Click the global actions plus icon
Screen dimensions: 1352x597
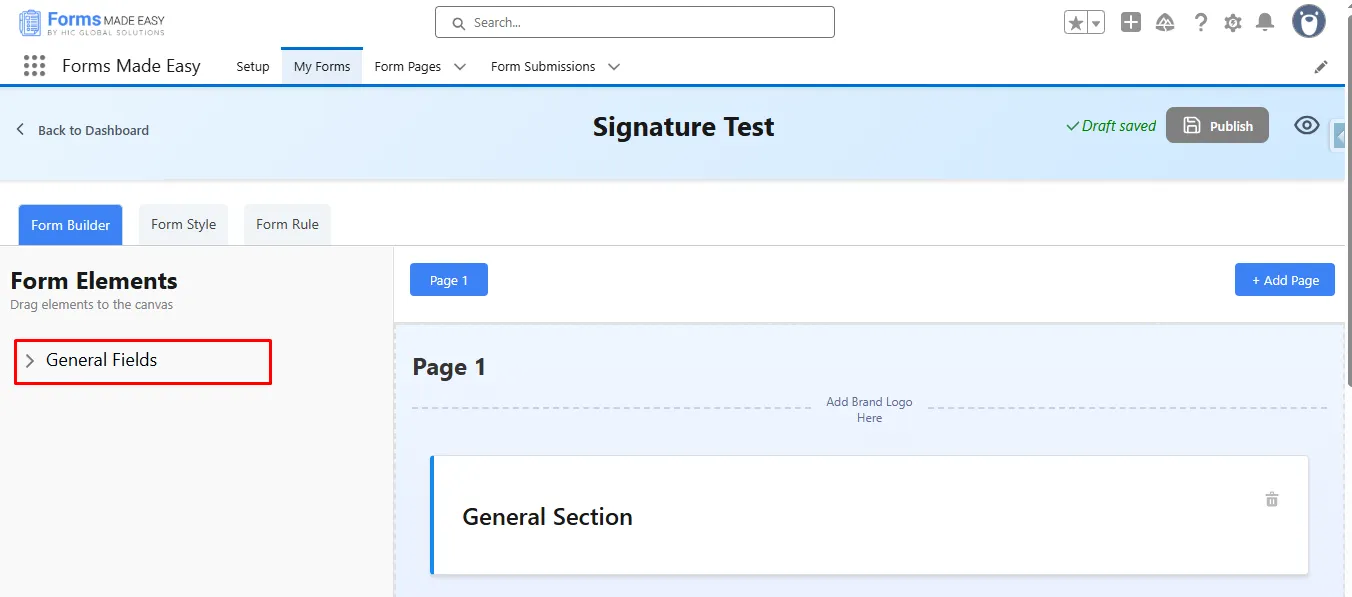1131,23
